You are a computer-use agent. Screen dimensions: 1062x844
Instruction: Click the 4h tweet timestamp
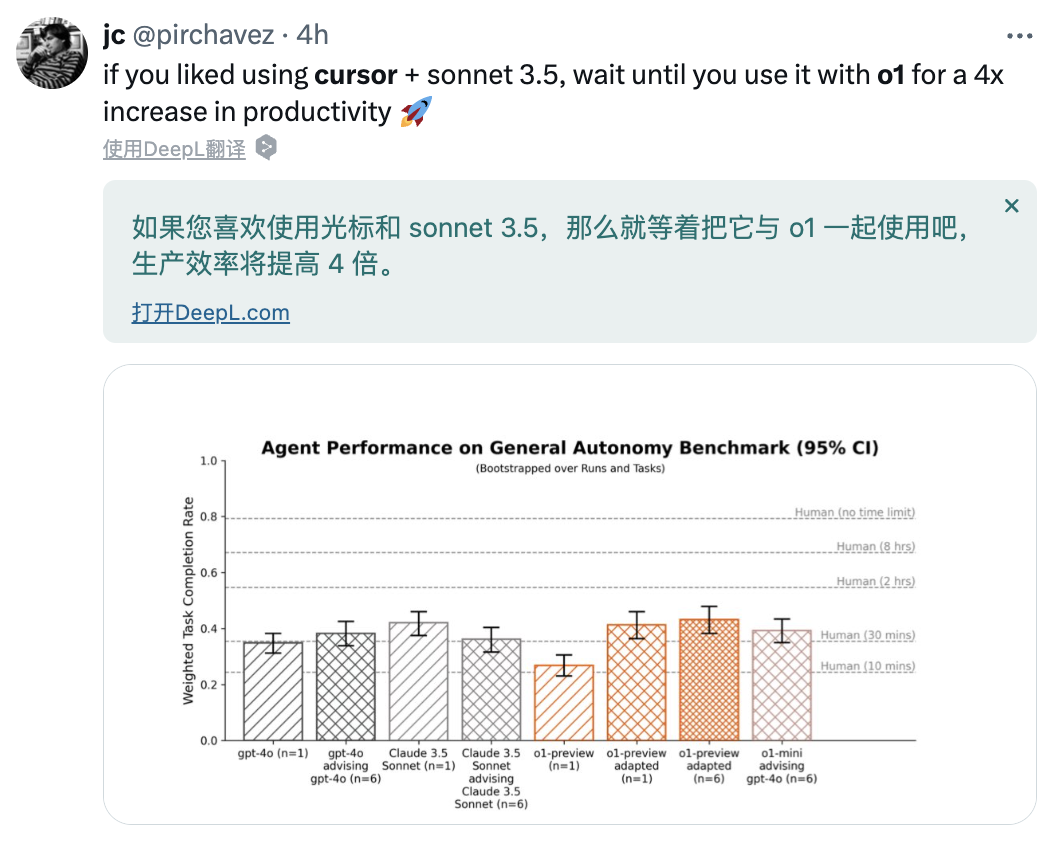[312, 35]
